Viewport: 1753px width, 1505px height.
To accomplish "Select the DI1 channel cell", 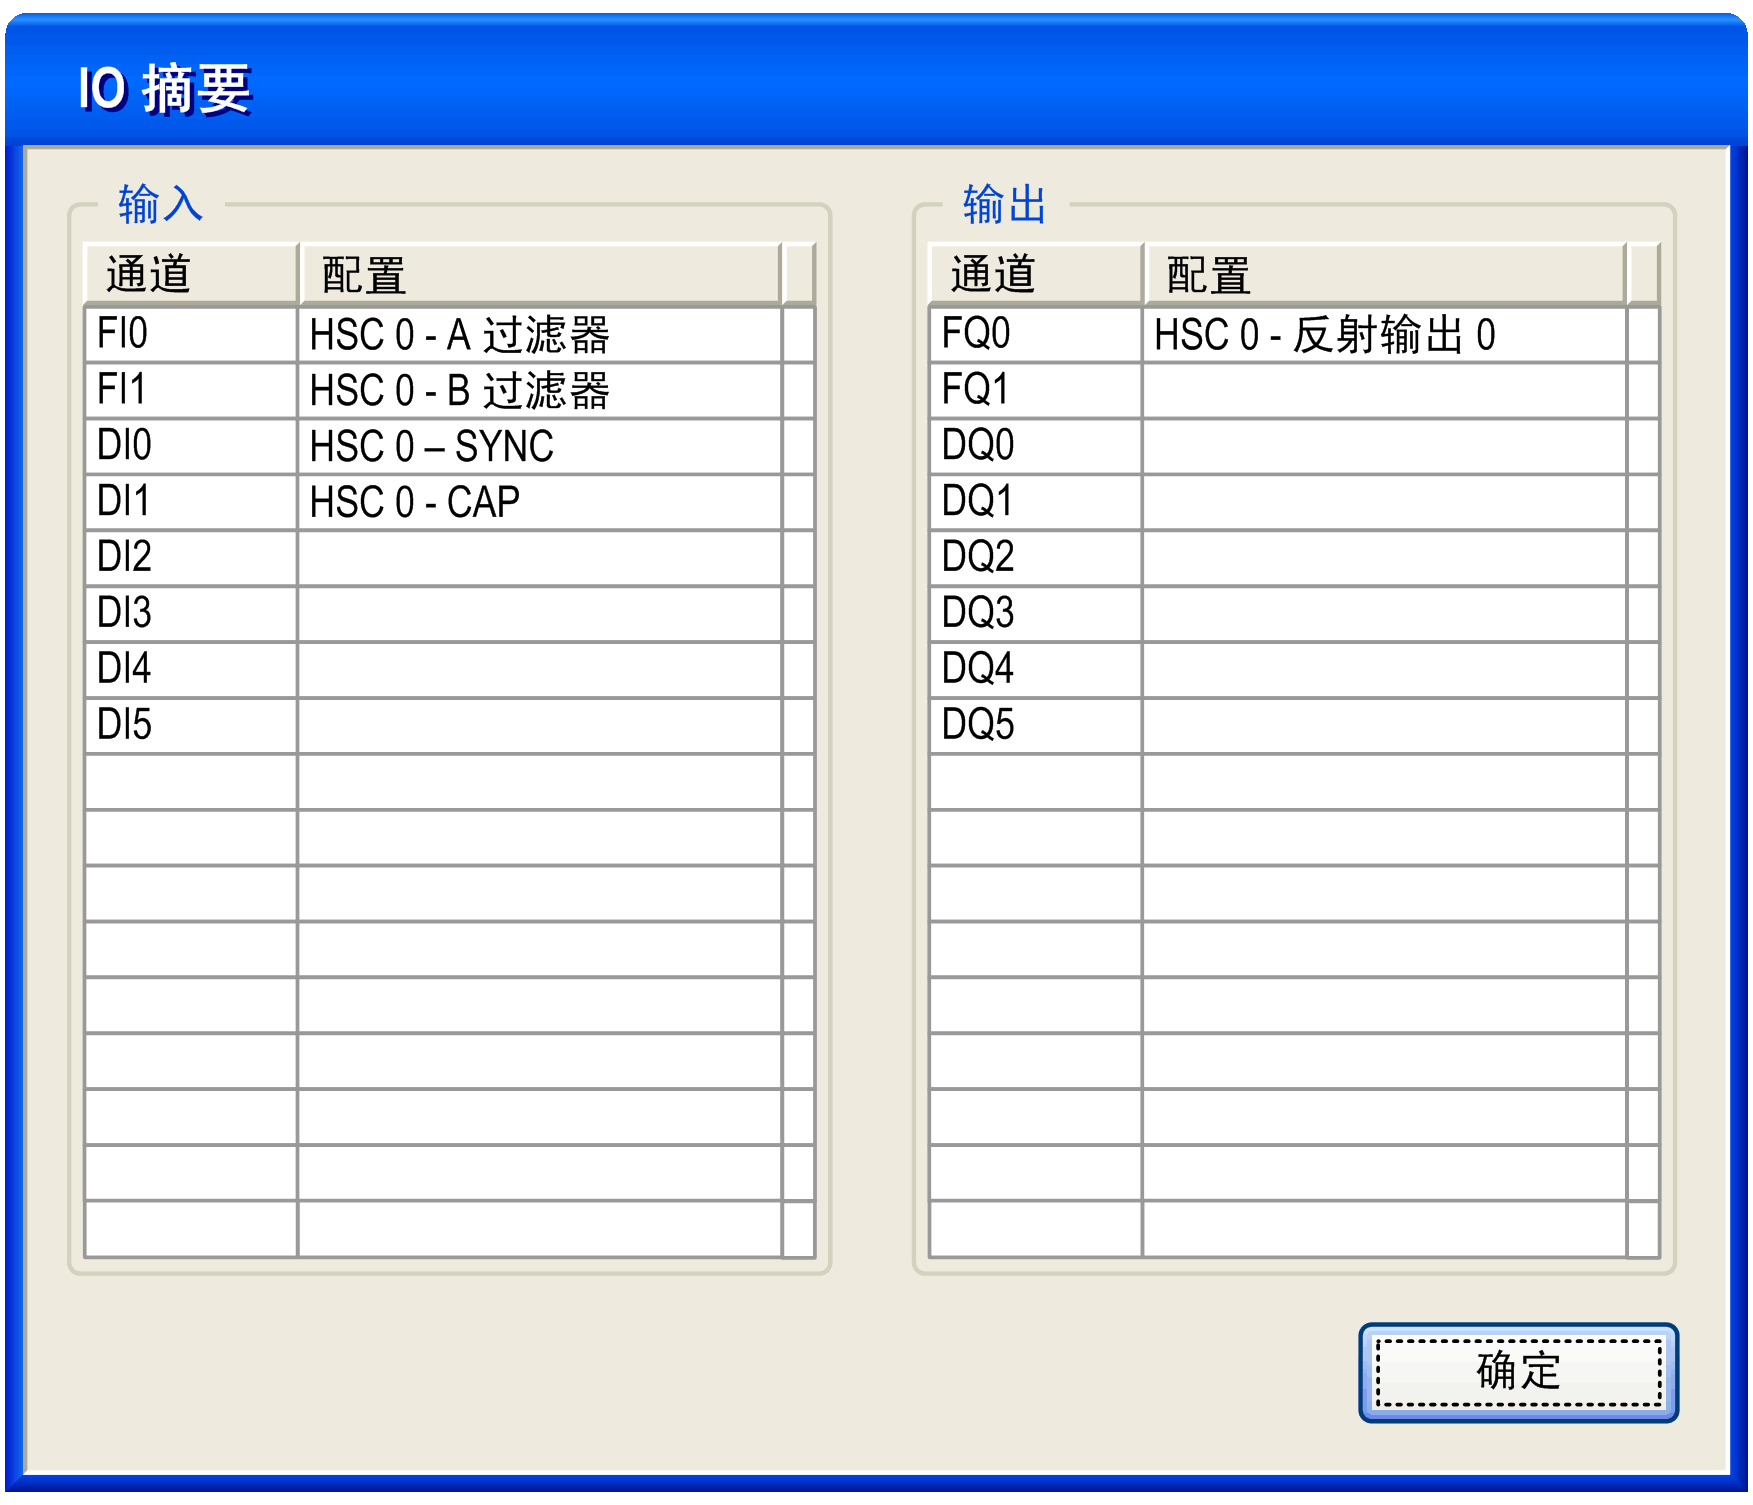I will 190,502.
